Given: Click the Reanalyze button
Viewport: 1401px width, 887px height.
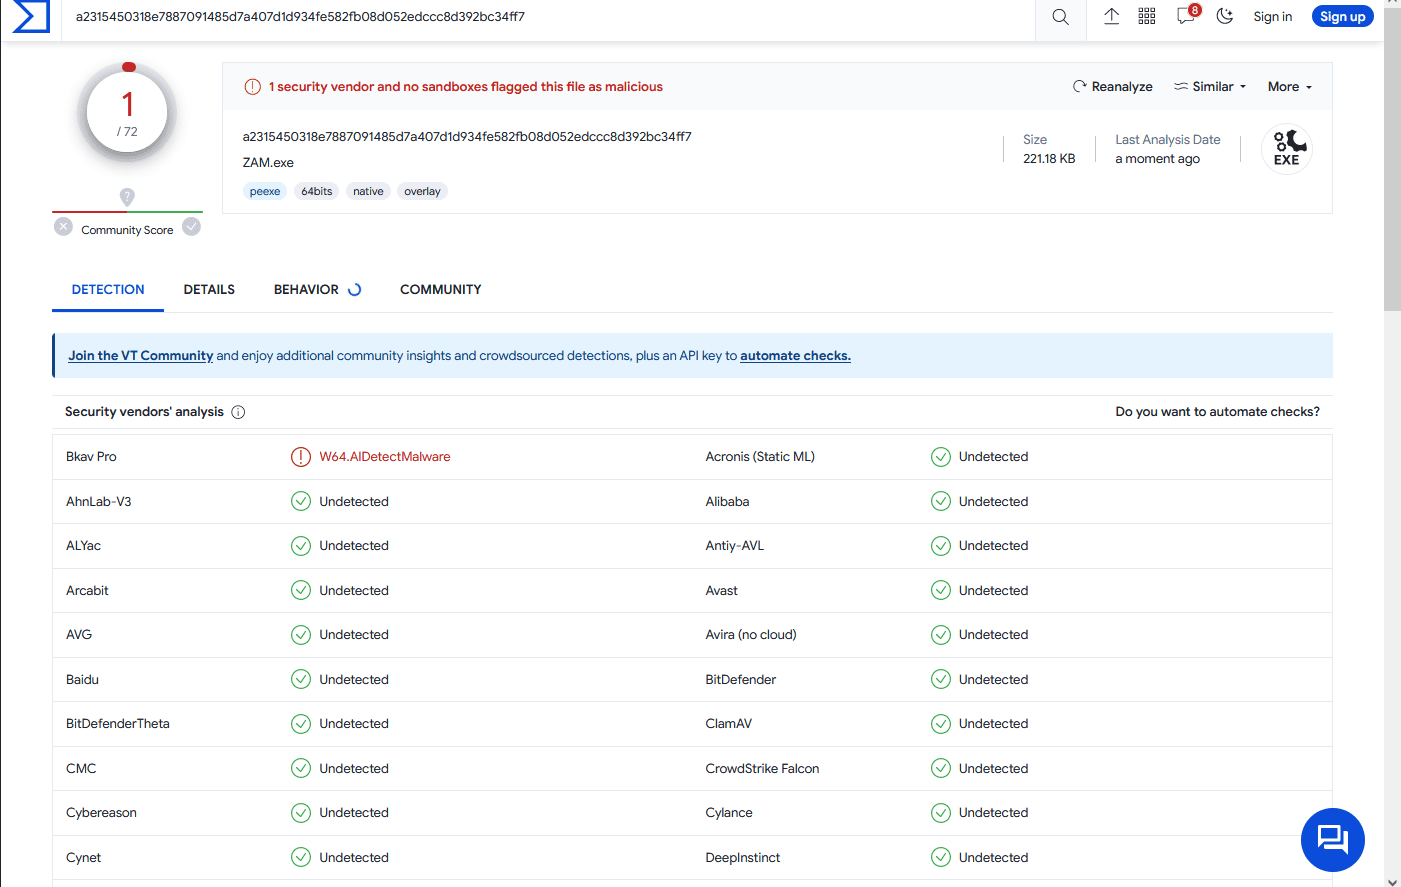Looking at the screenshot, I should (1112, 87).
